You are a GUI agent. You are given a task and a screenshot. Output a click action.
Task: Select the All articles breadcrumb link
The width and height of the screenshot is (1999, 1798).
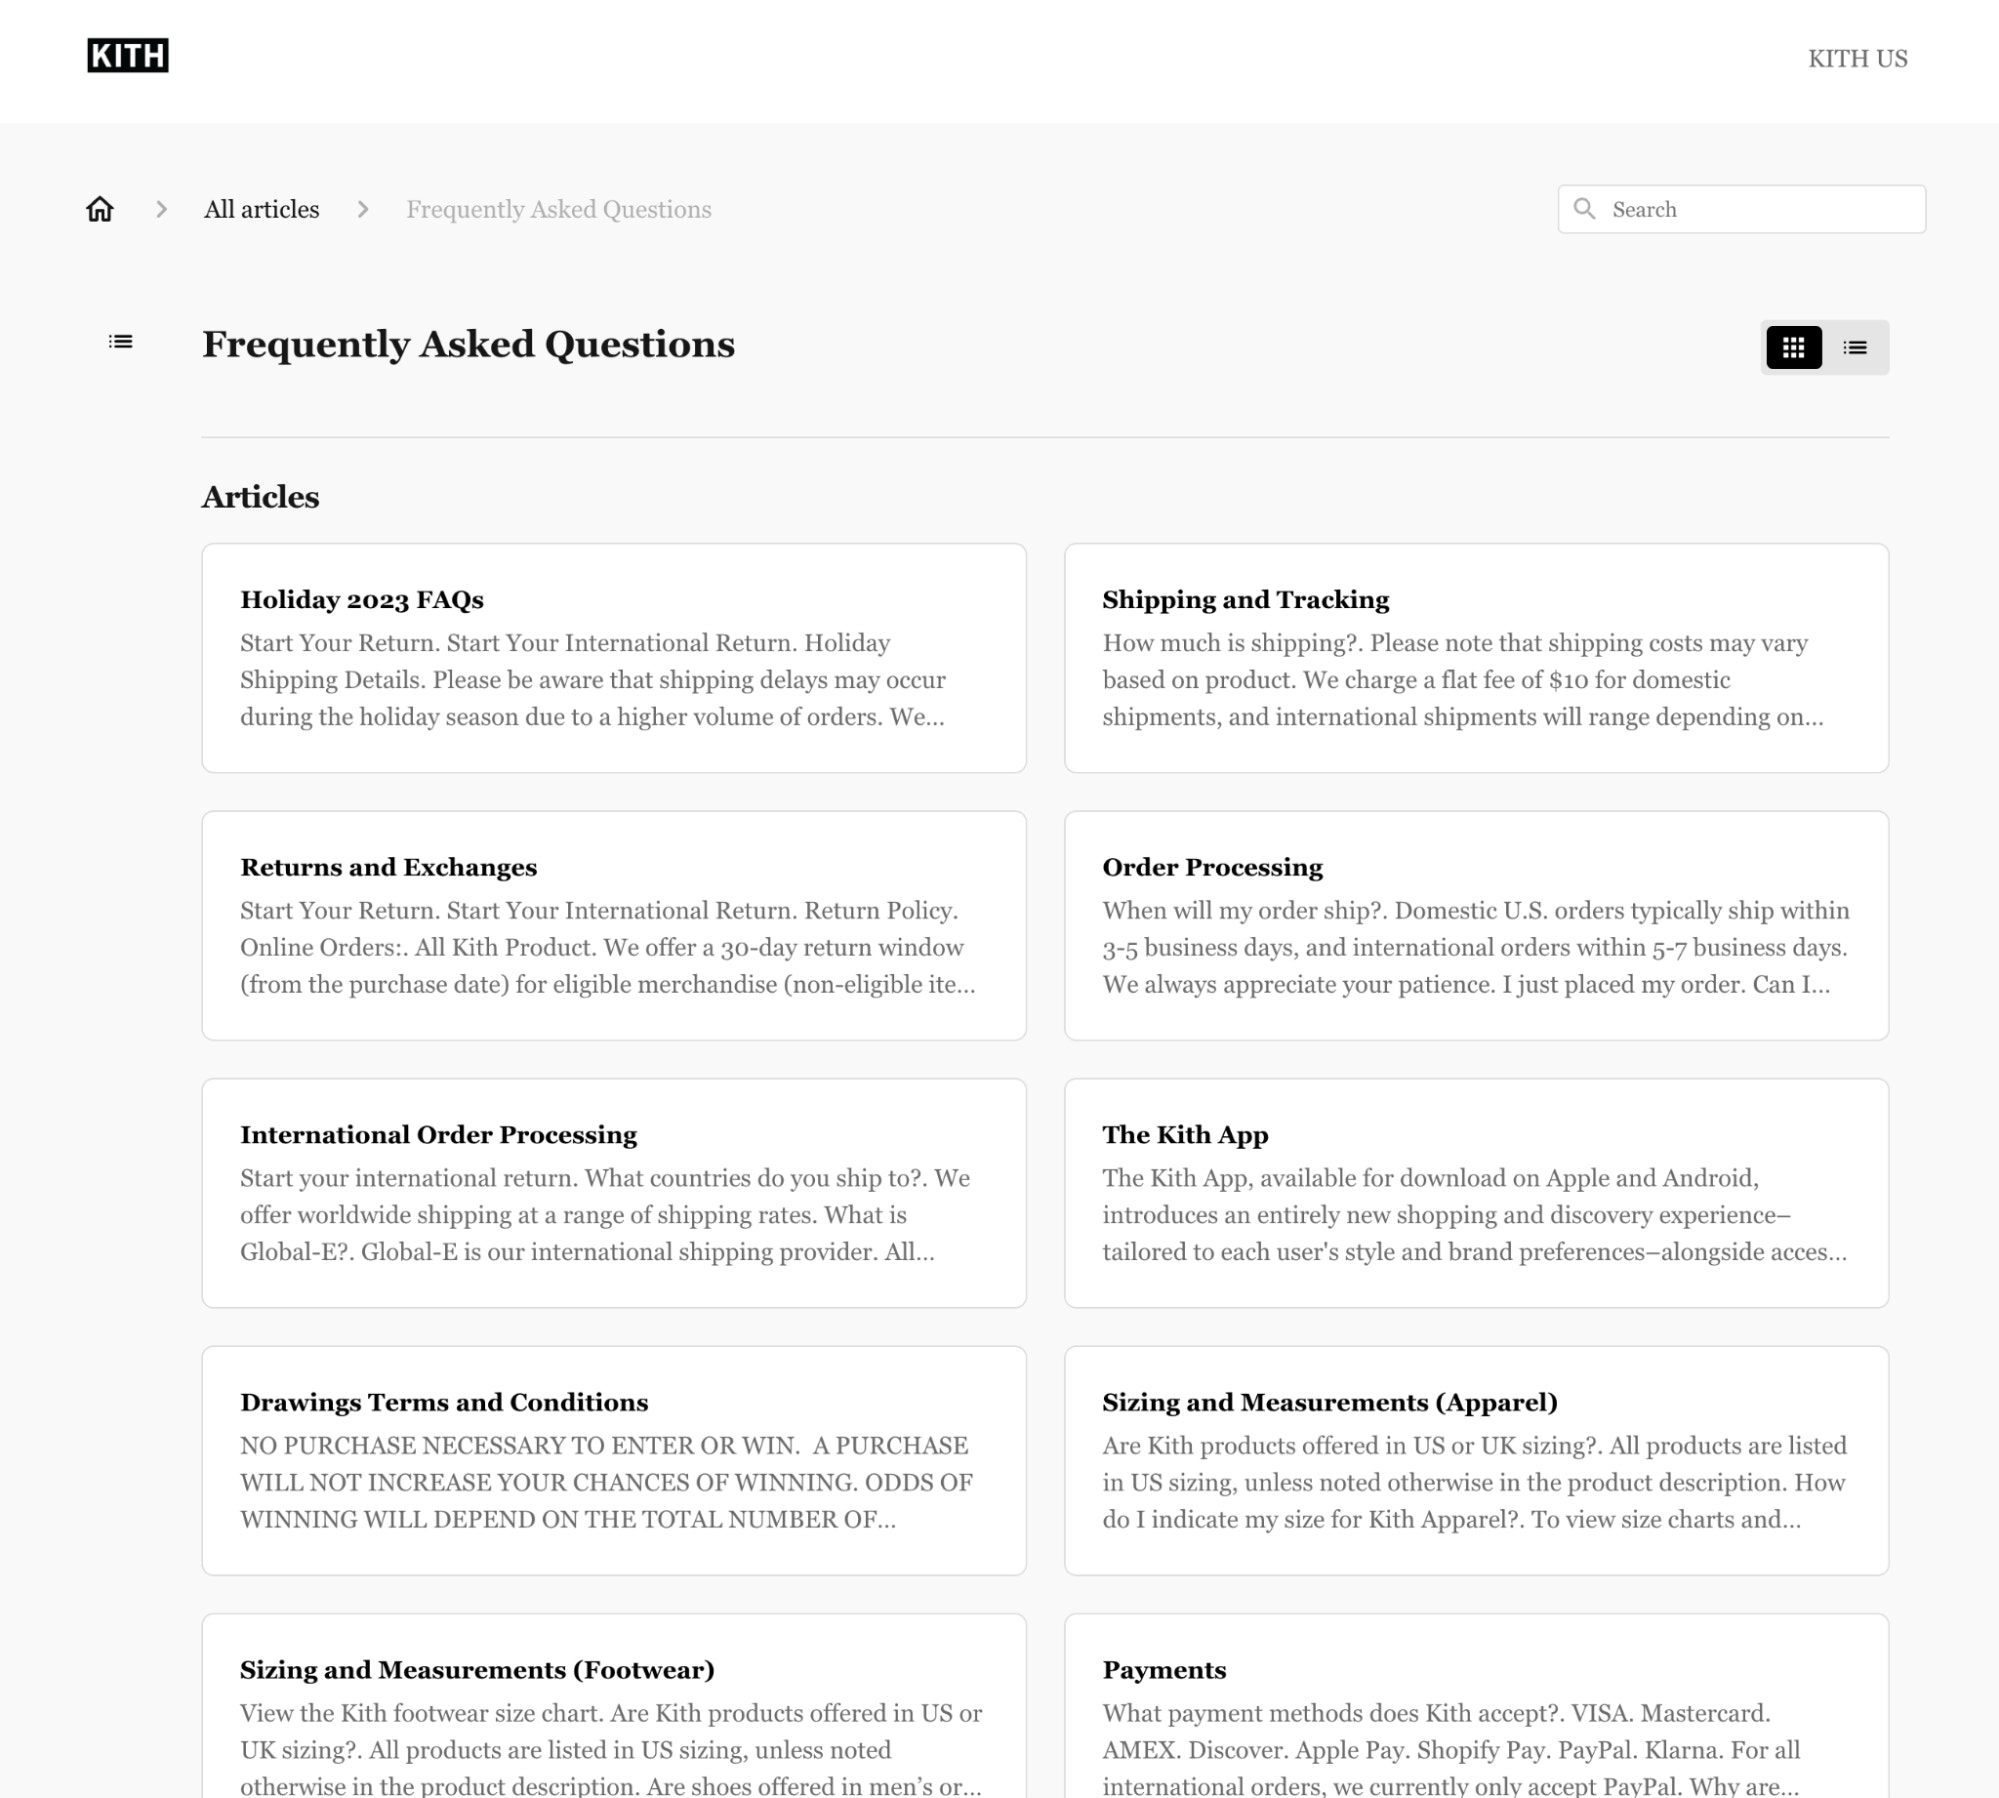pyautogui.click(x=262, y=208)
